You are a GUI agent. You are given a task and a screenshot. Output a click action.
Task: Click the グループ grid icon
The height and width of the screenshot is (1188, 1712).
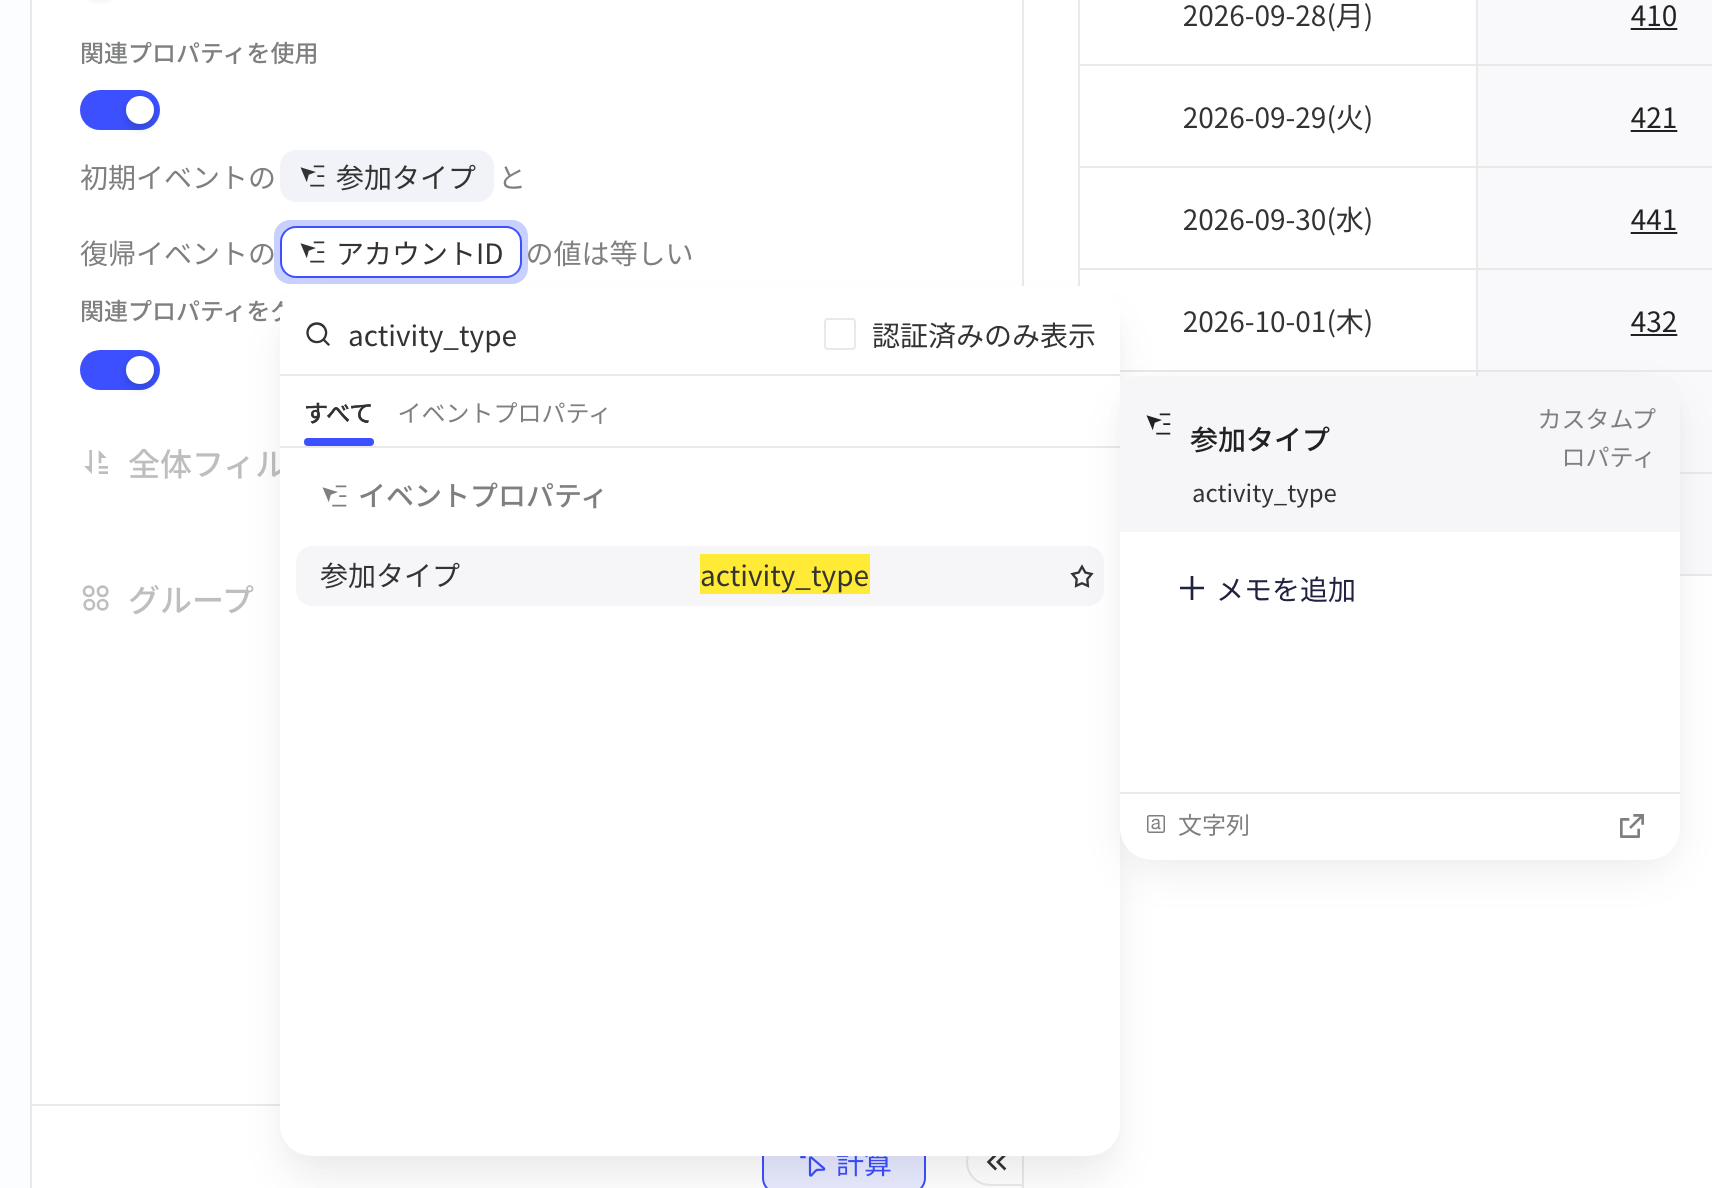pyautogui.click(x=96, y=598)
